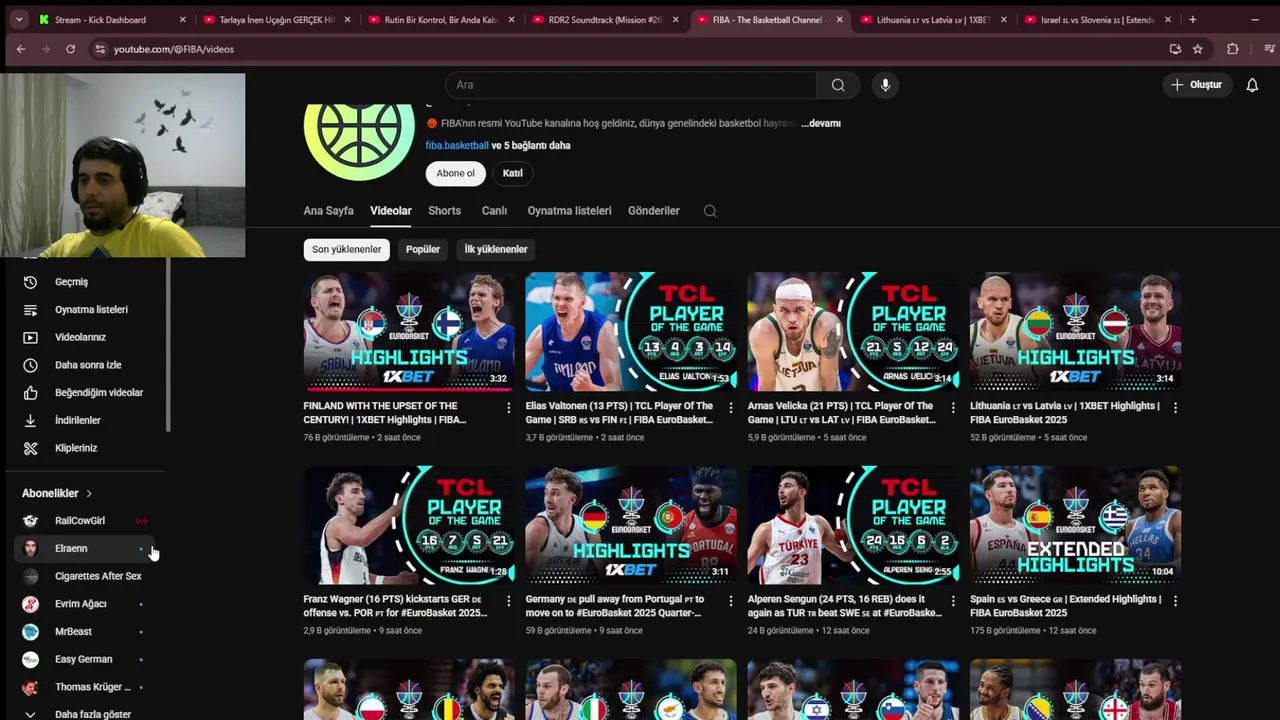
Task: Open the tab search dropdown arrow
Action: click(x=18, y=19)
